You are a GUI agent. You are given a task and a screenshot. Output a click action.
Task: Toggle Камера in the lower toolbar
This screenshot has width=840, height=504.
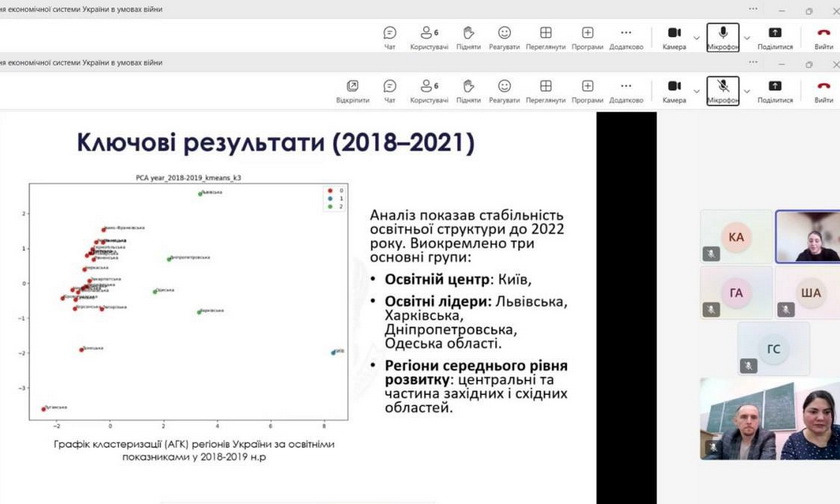click(674, 88)
